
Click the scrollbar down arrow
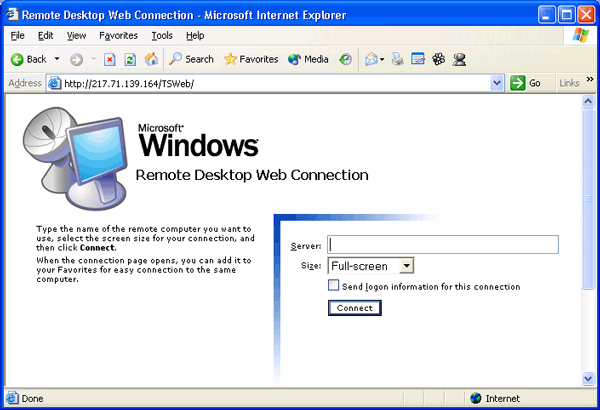coord(588,379)
